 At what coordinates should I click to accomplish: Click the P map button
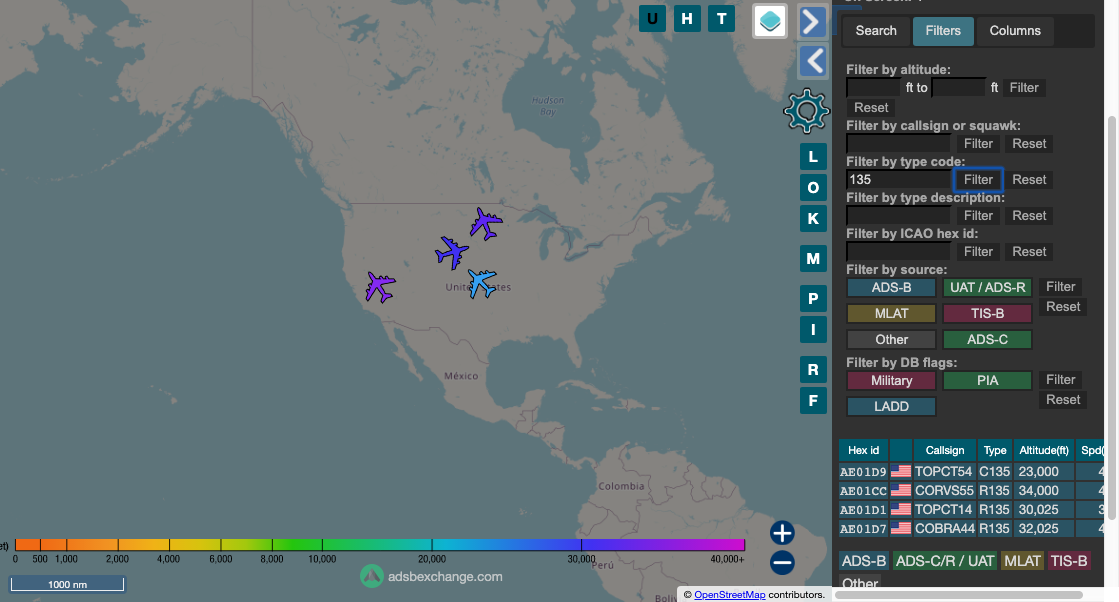point(813,299)
